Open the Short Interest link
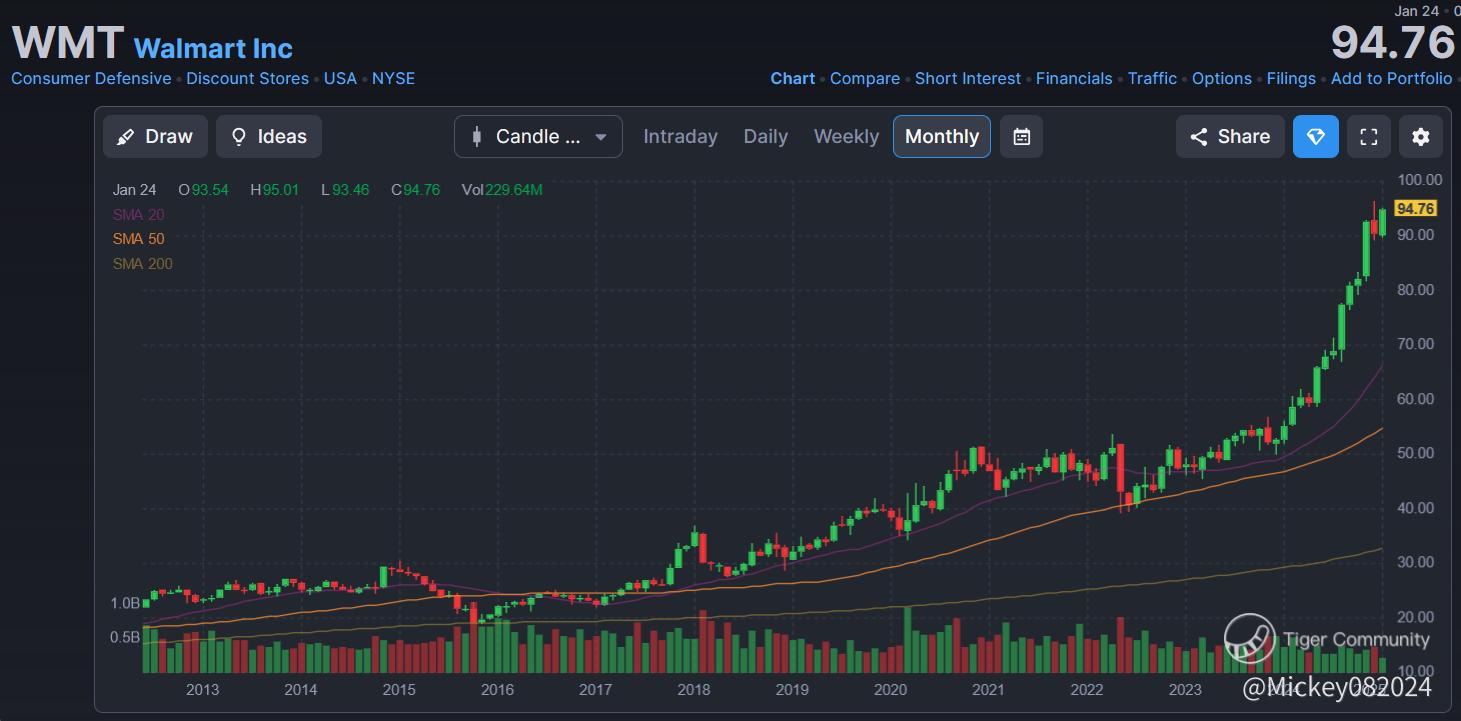 click(968, 78)
